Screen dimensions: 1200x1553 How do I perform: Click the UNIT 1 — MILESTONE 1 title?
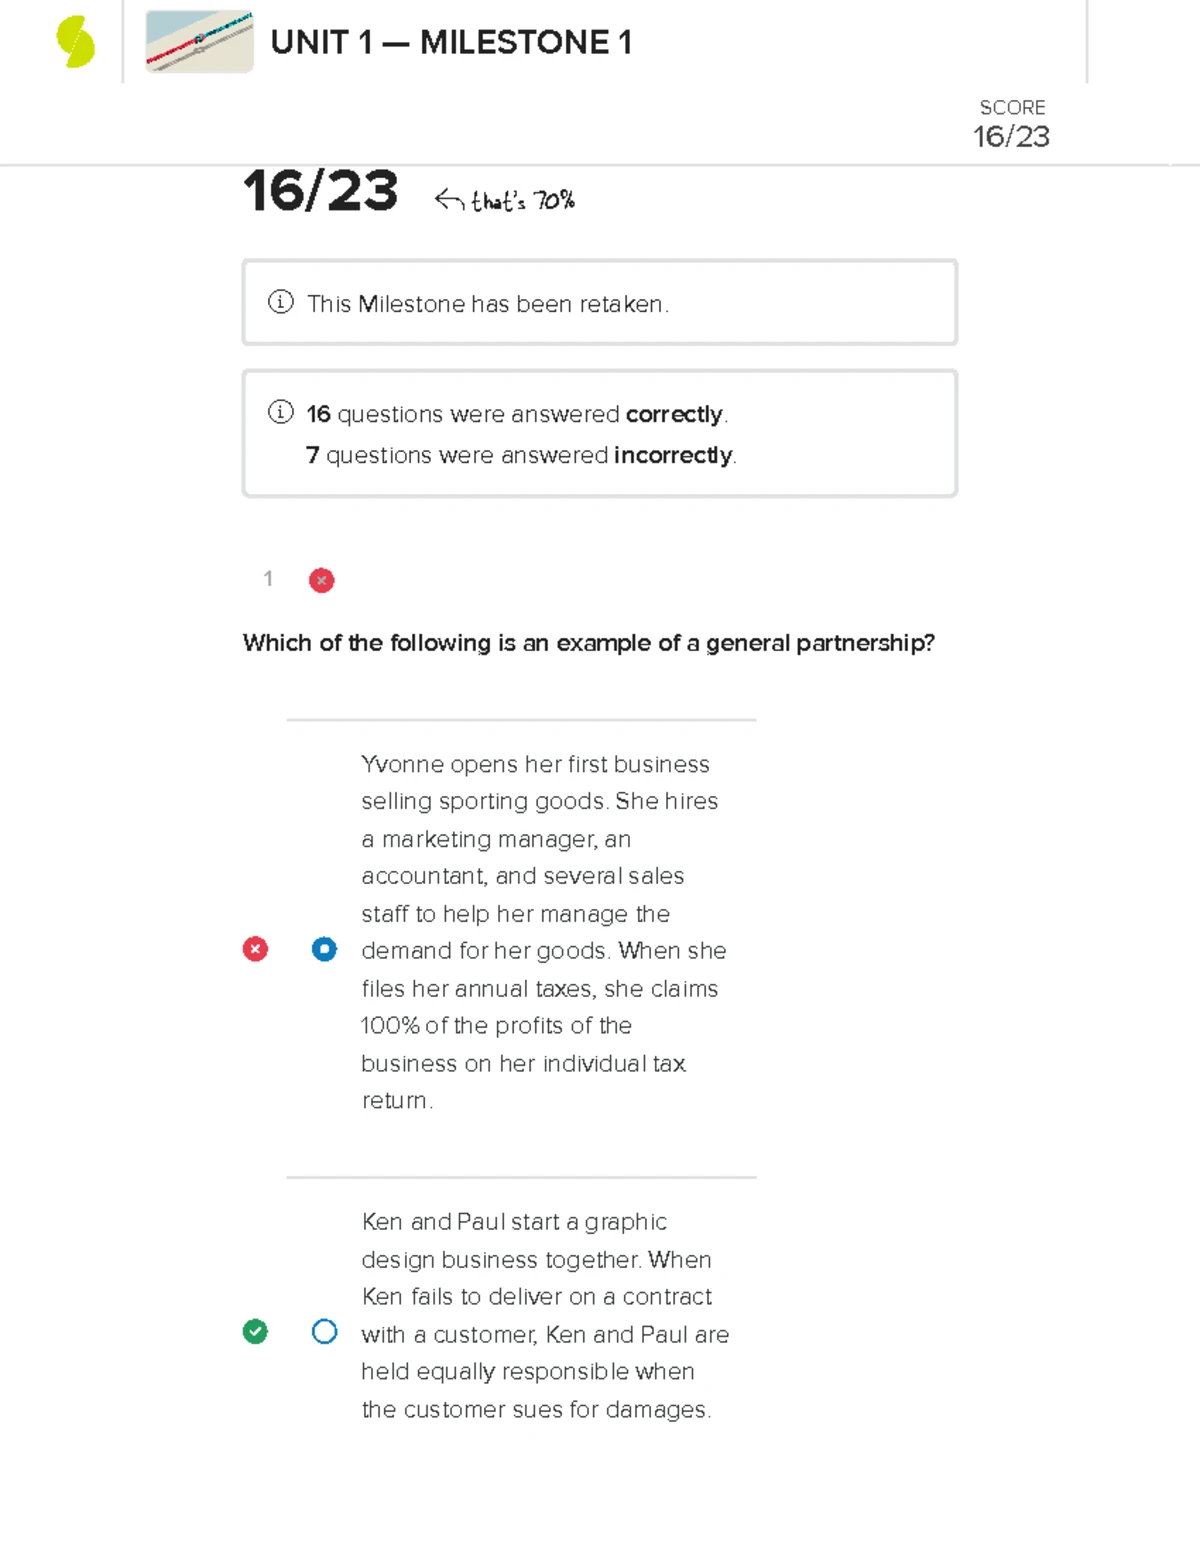click(451, 43)
